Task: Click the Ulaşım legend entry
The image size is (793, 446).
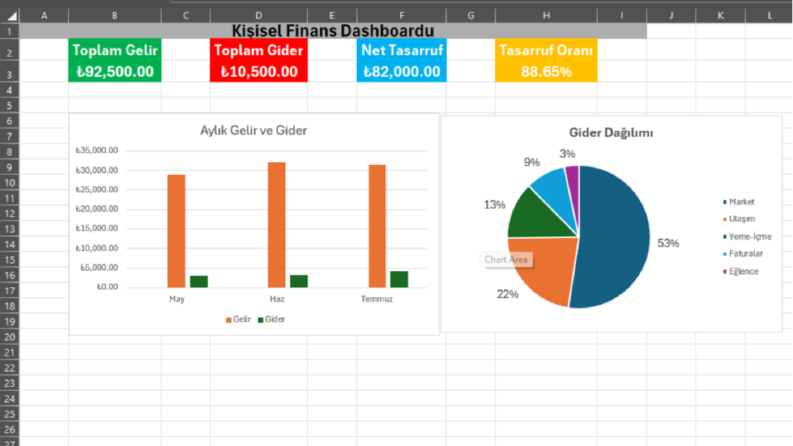Action: click(739, 219)
